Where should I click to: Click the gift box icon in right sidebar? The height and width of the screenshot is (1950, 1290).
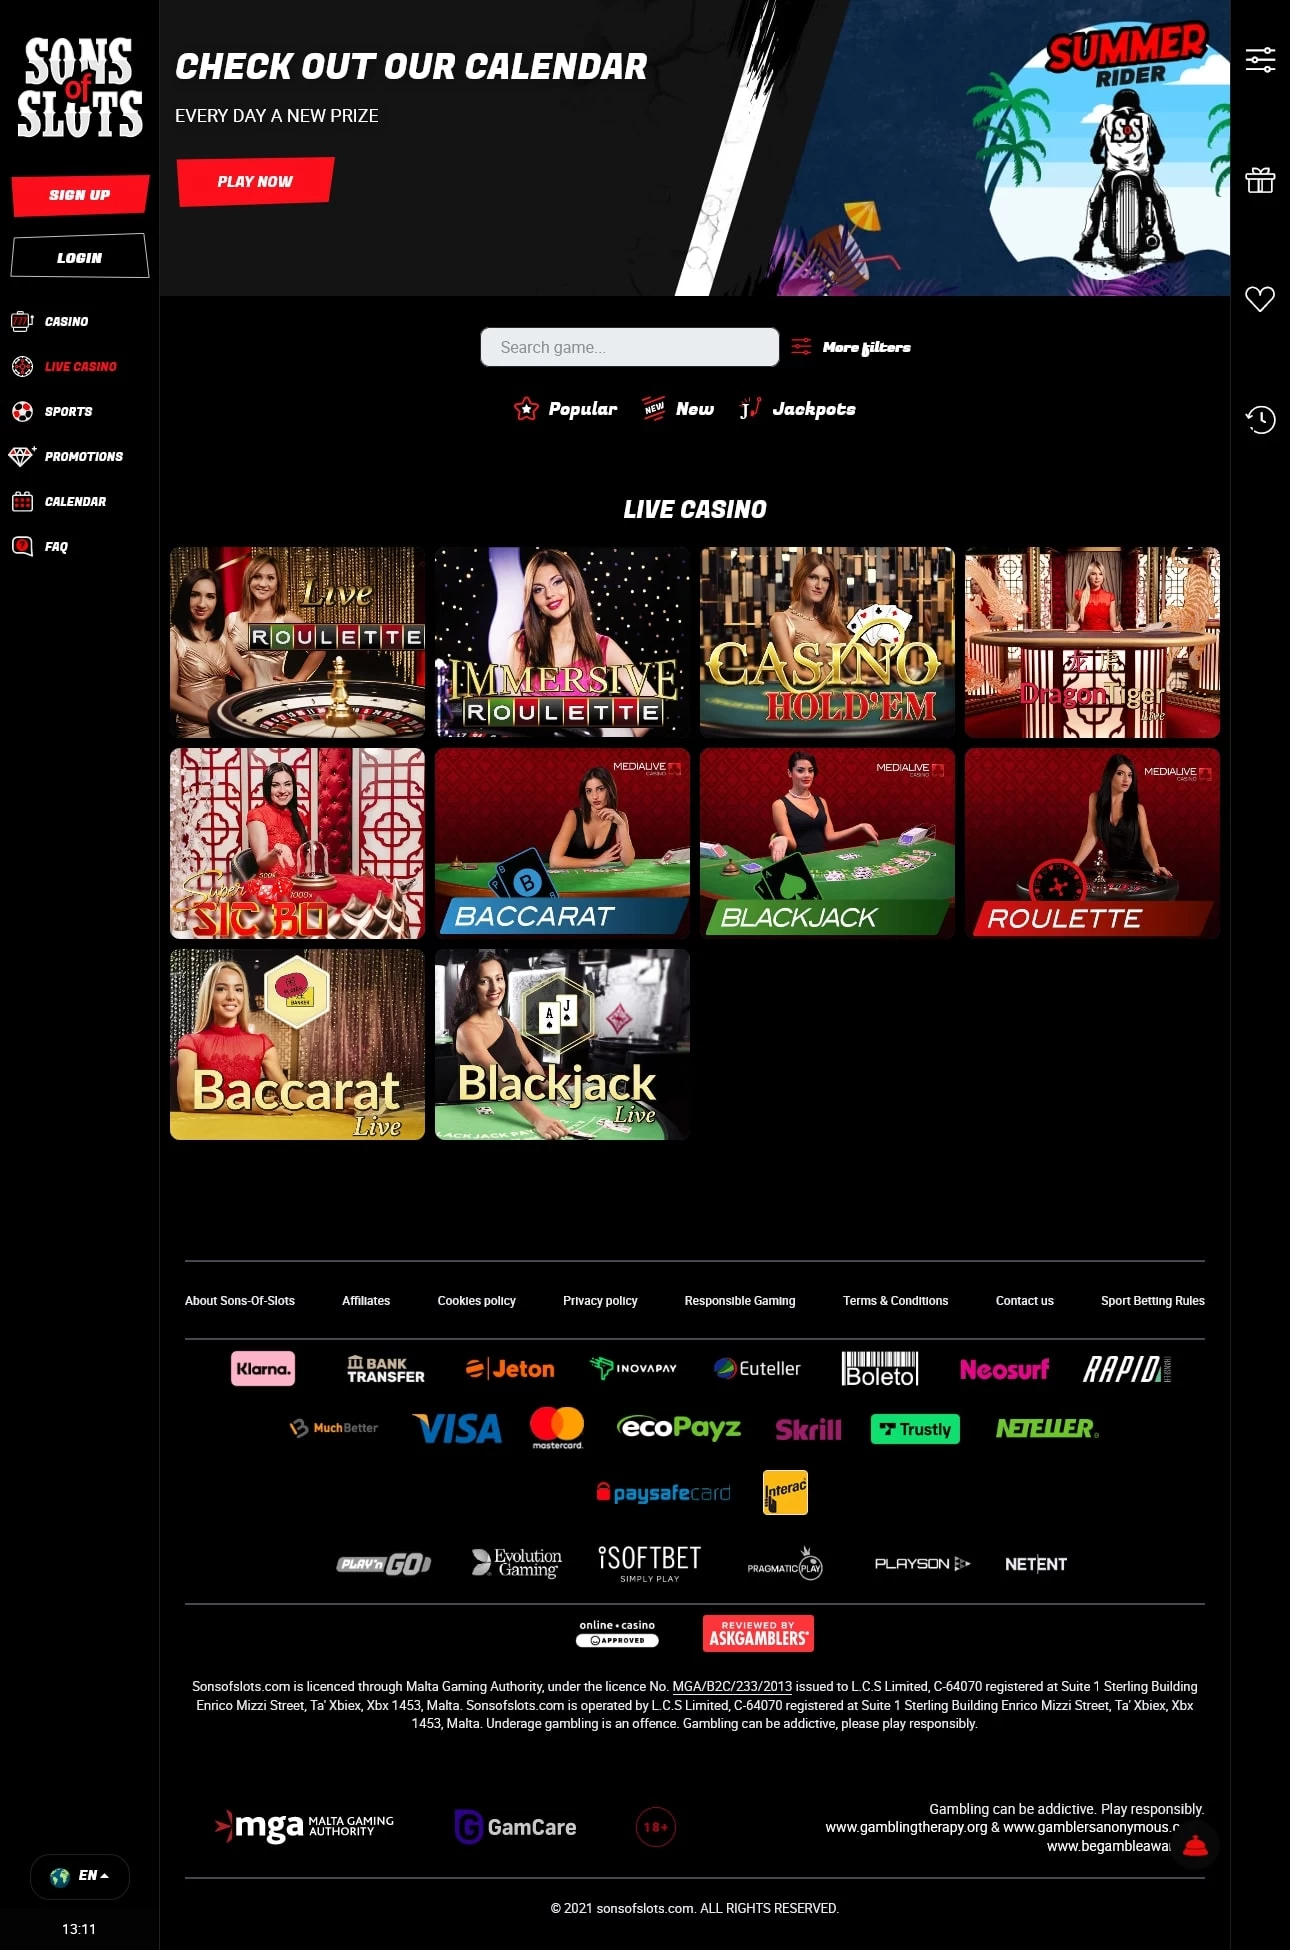pyautogui.click(x=1260, y=180)
